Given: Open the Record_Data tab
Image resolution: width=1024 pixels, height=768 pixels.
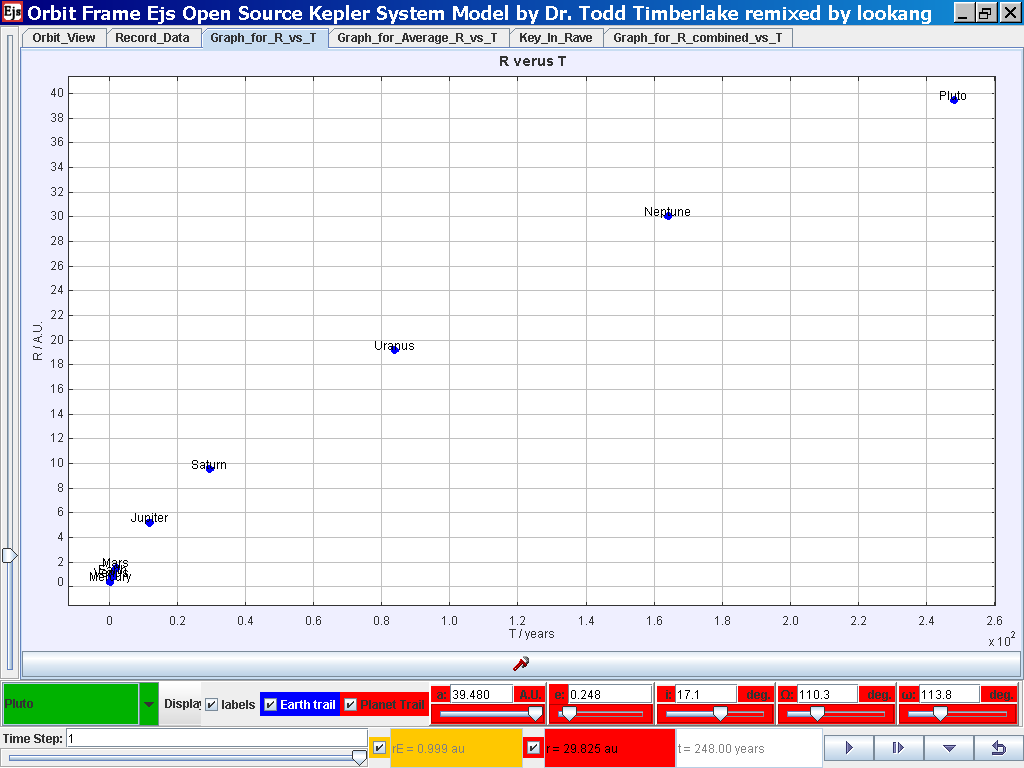Looking at the screenshot, I should point(152,38).
